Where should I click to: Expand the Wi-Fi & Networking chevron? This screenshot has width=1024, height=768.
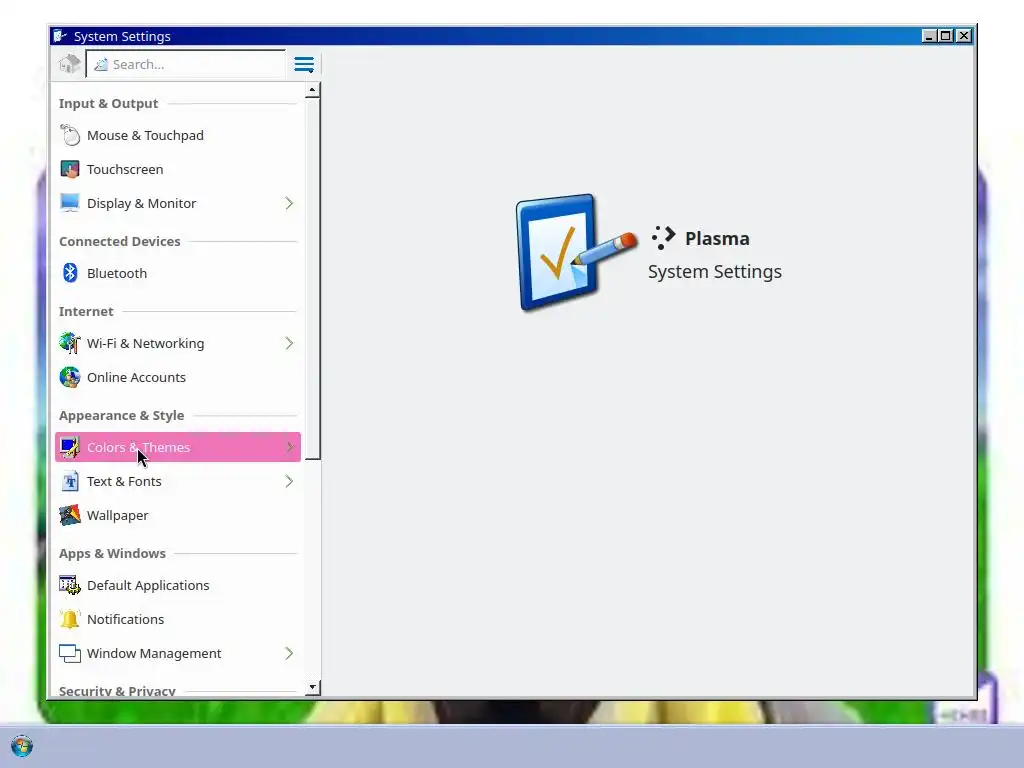pyautogui.click(x=289, y=343)
